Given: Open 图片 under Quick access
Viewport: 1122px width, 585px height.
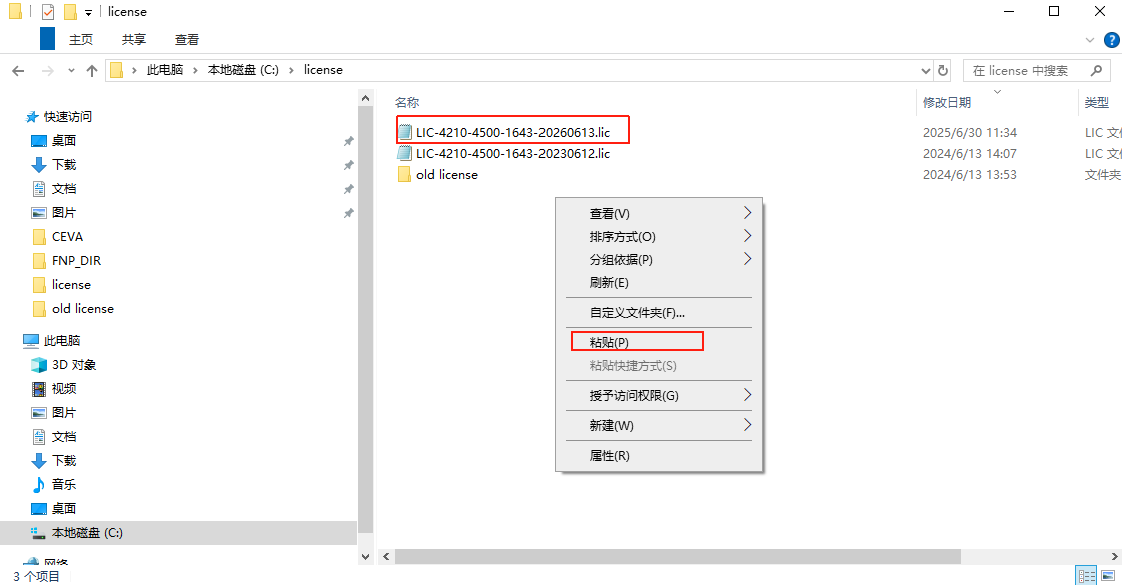Looking at the screenshot, I should coord(64,212).
